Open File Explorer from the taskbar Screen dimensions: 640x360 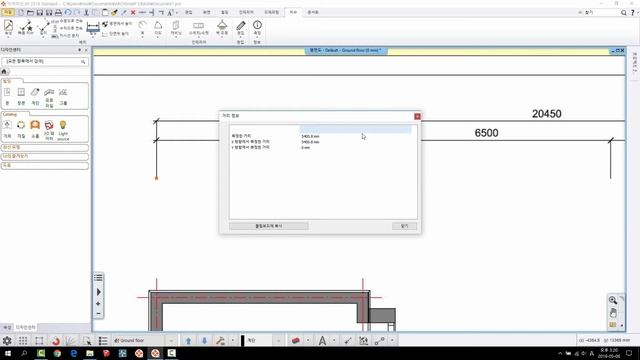[x=90, y=353]
